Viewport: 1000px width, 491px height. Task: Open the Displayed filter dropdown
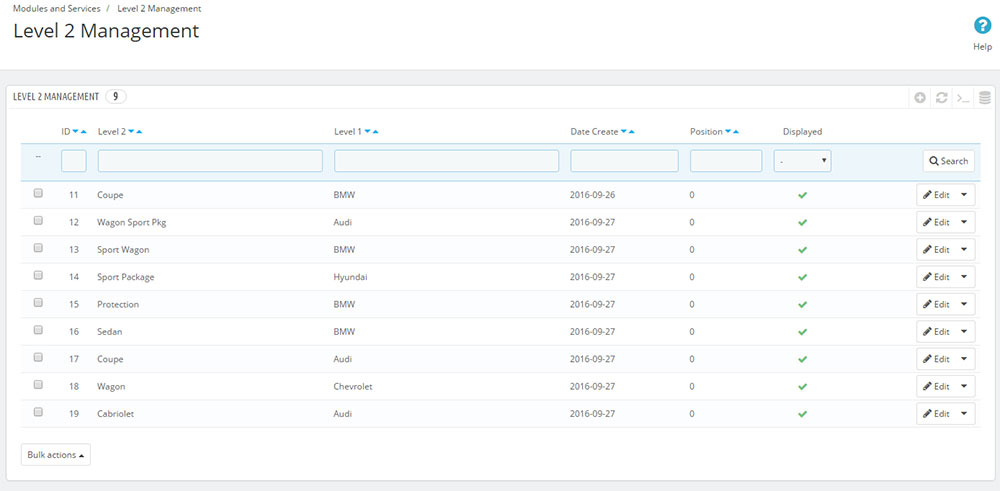click(802, 161)
